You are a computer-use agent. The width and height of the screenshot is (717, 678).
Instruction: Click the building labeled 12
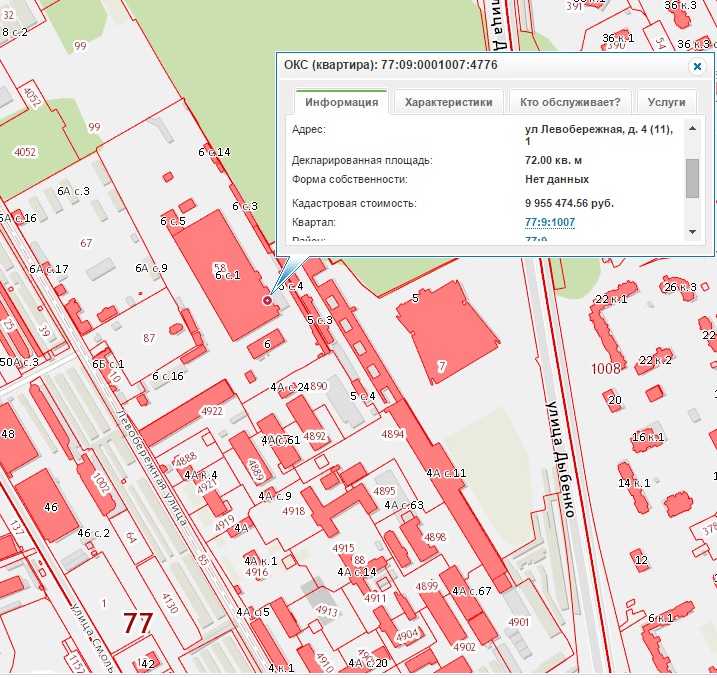pyautogui.click(x=641, y=560)
